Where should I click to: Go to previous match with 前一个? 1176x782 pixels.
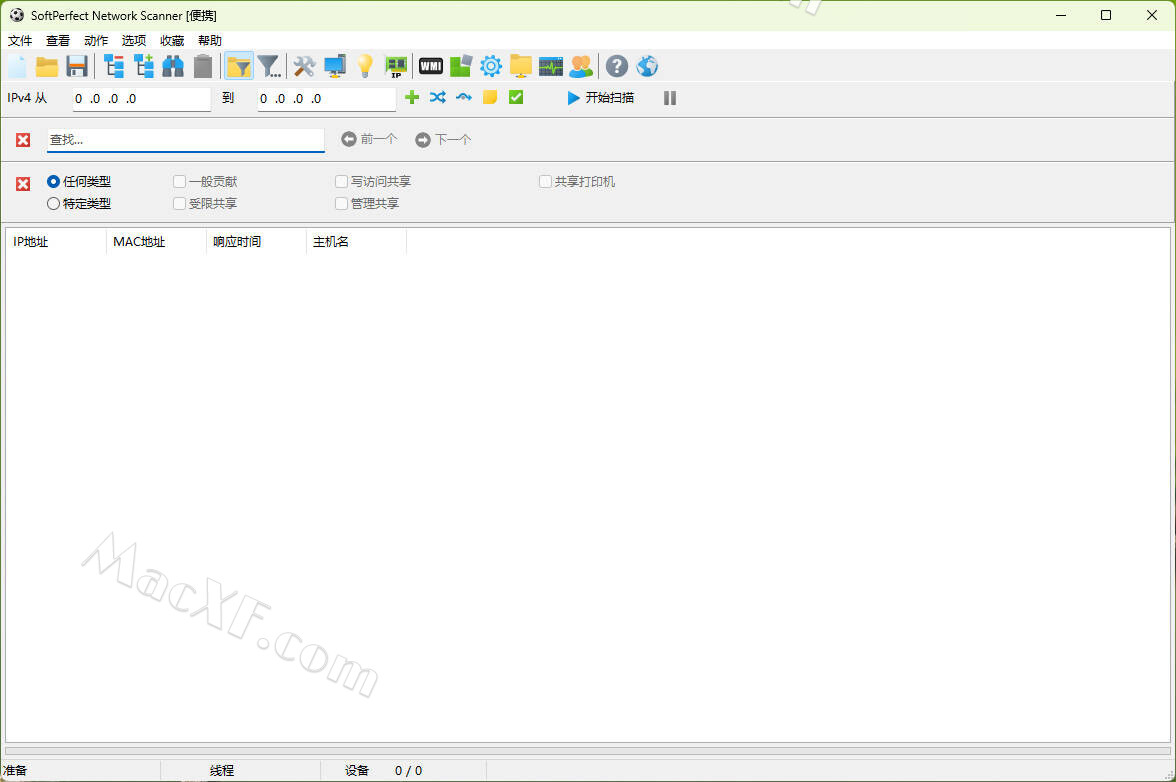pyautogui.click(x=369, y=139)
